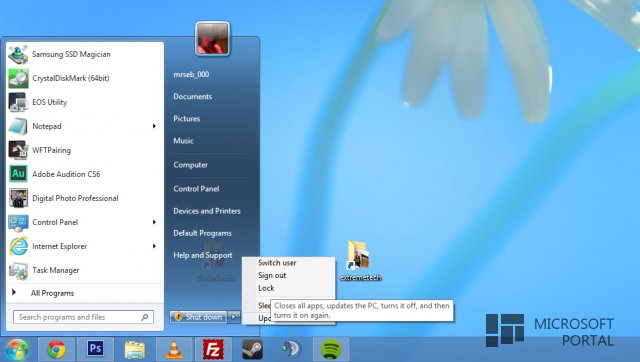Click the Digital Photo Professional label
Image resolution: width=640 pixels, height=362 pixels.
point(75,198)
